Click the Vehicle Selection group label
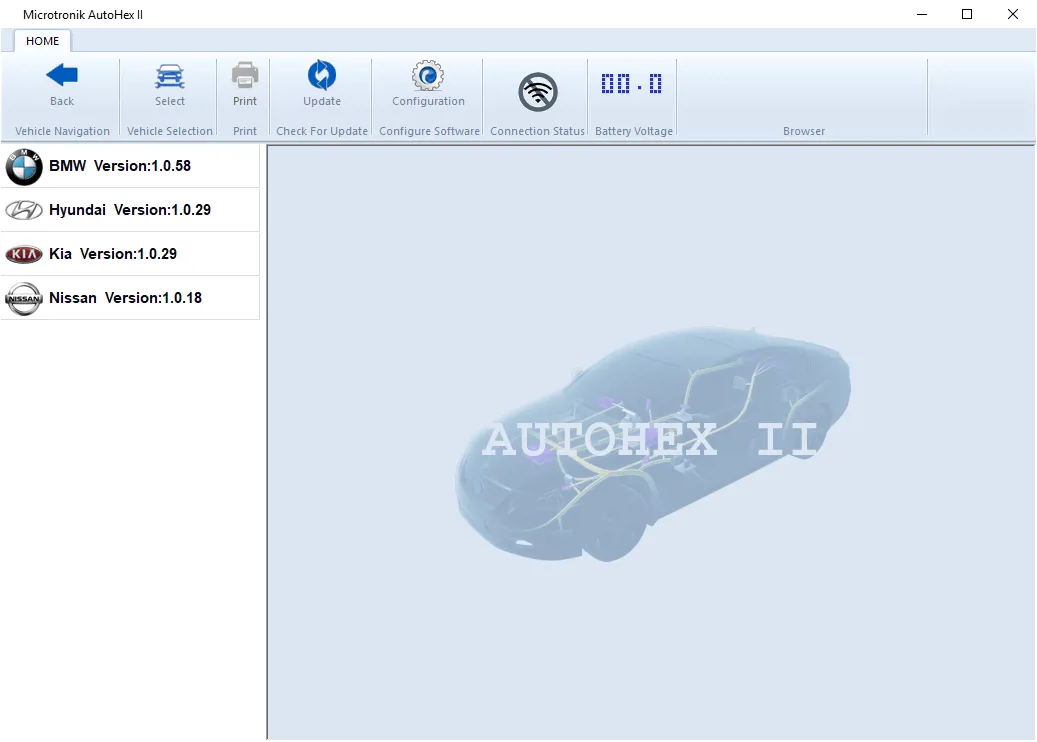This screenshot has width=1037, height=742. tap(170, 131)
